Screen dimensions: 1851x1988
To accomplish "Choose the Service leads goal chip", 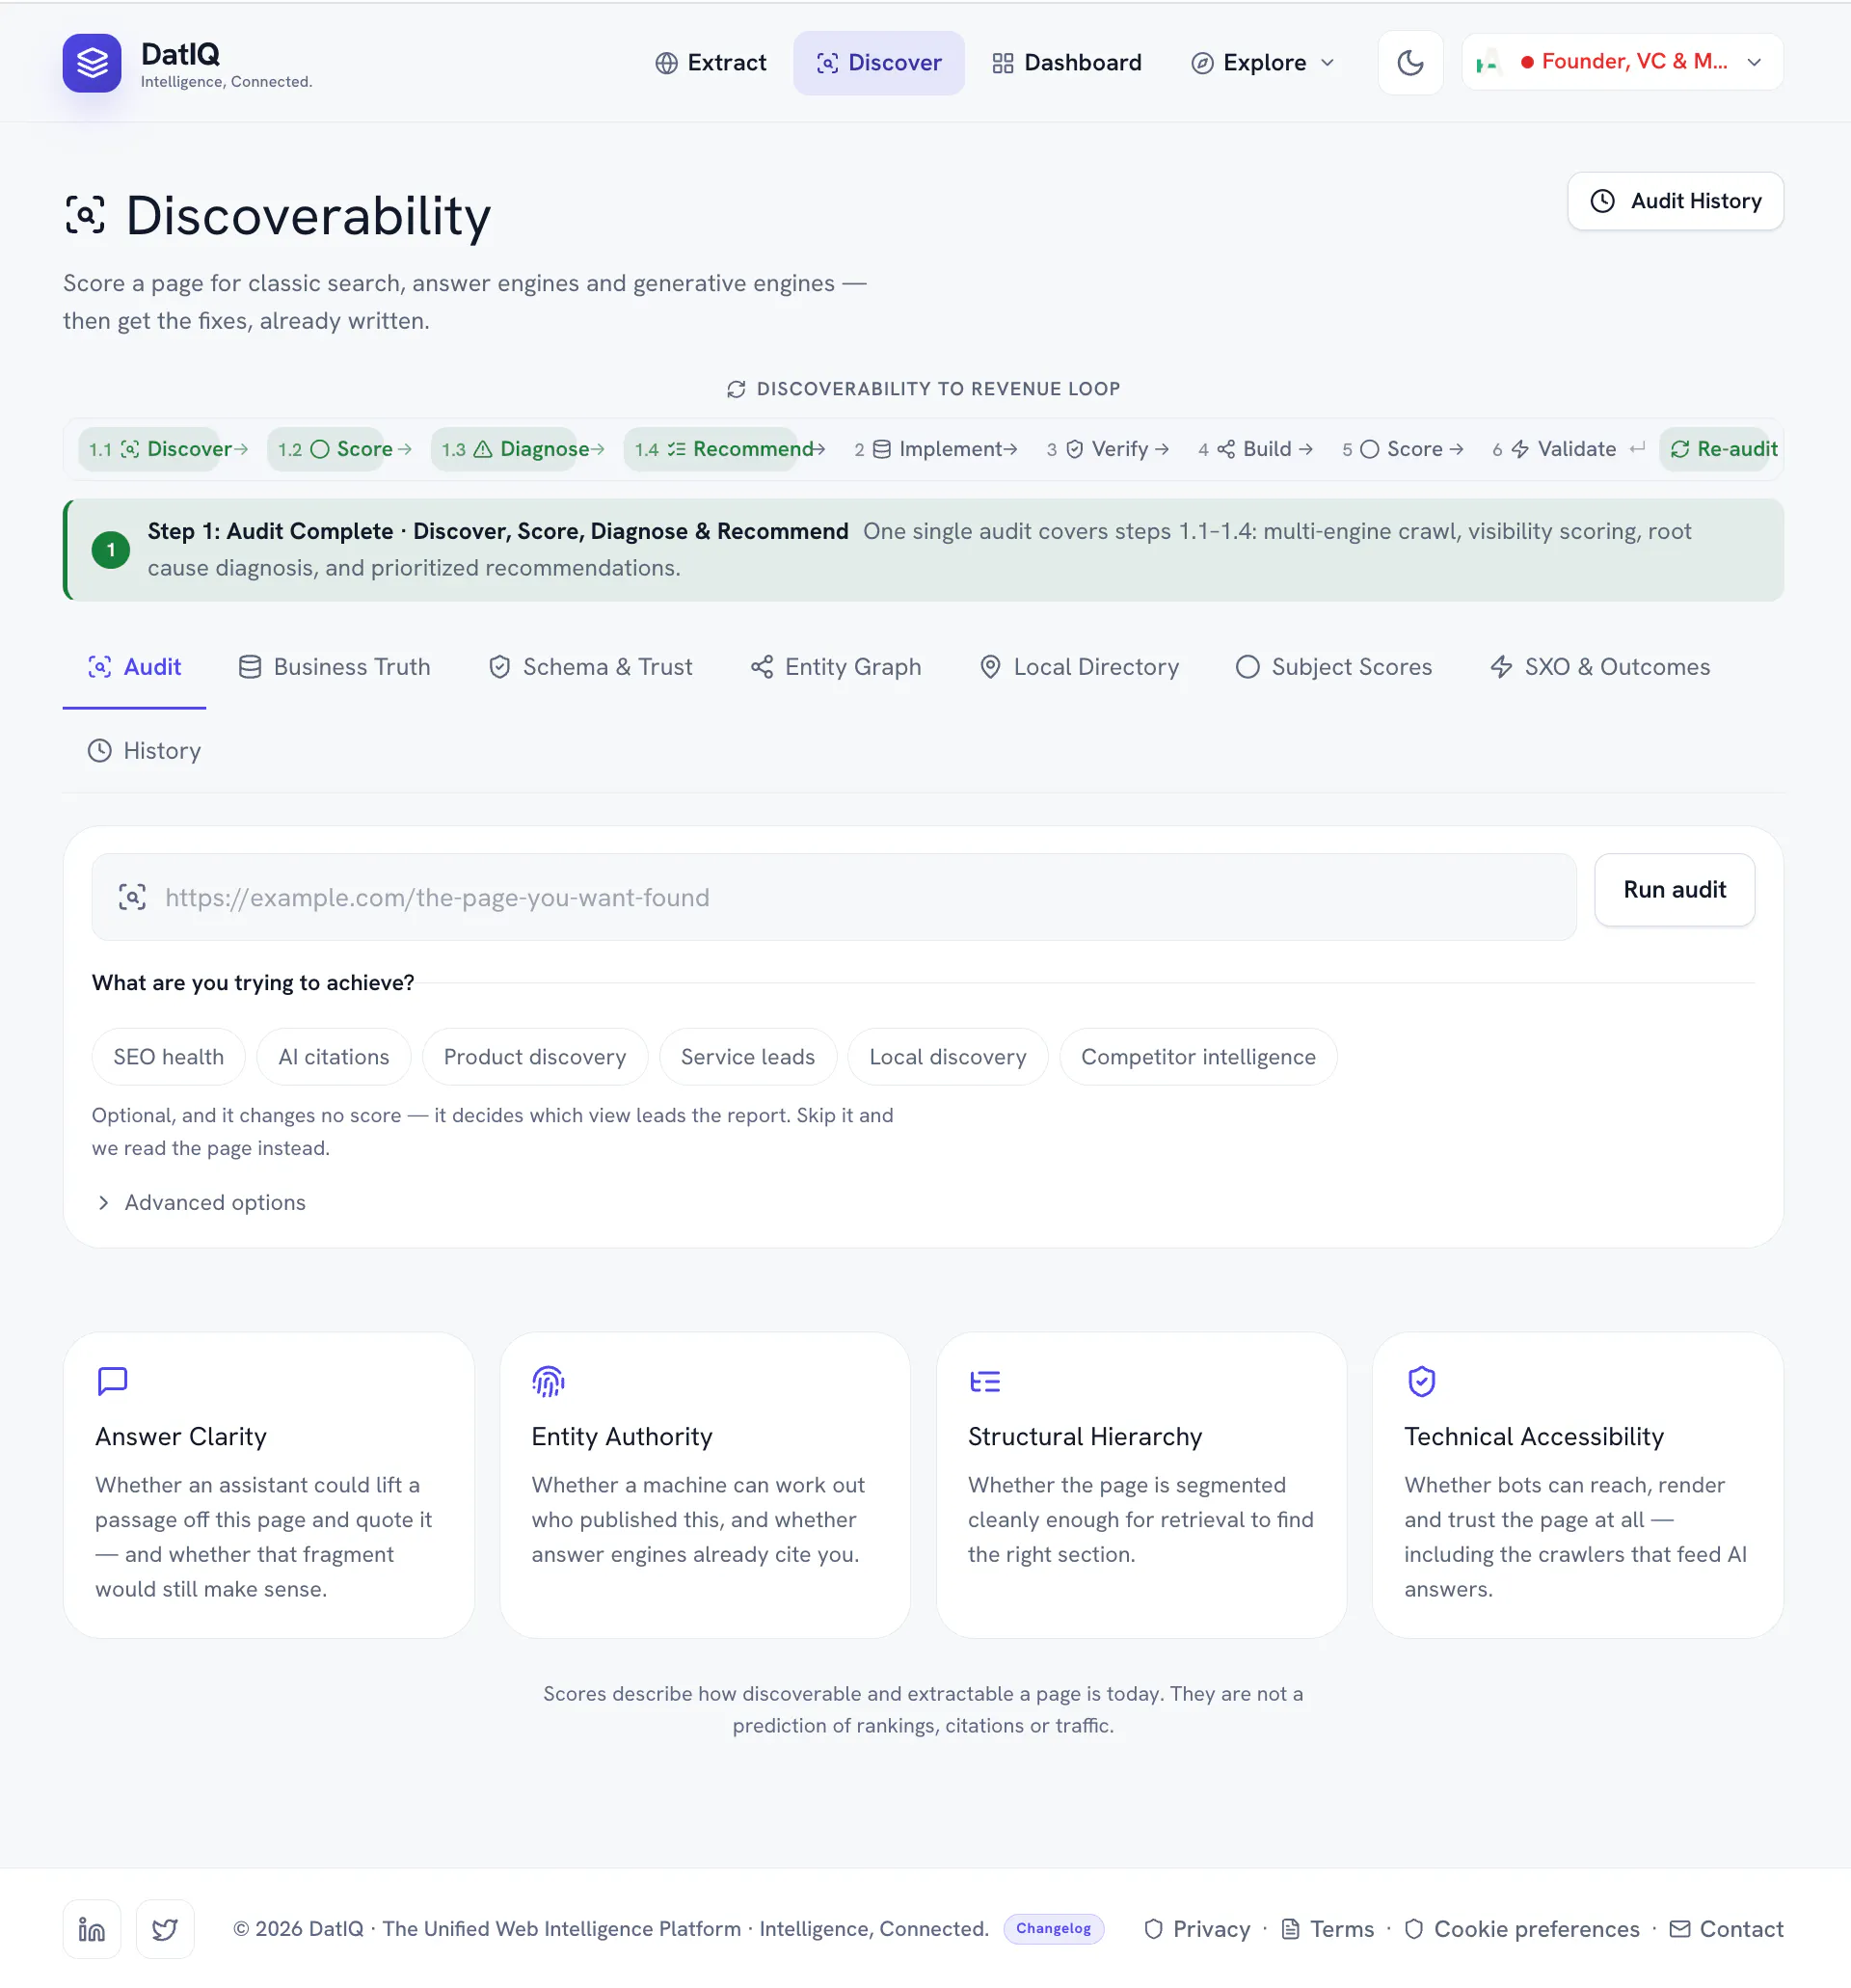I will point(748,1057).
